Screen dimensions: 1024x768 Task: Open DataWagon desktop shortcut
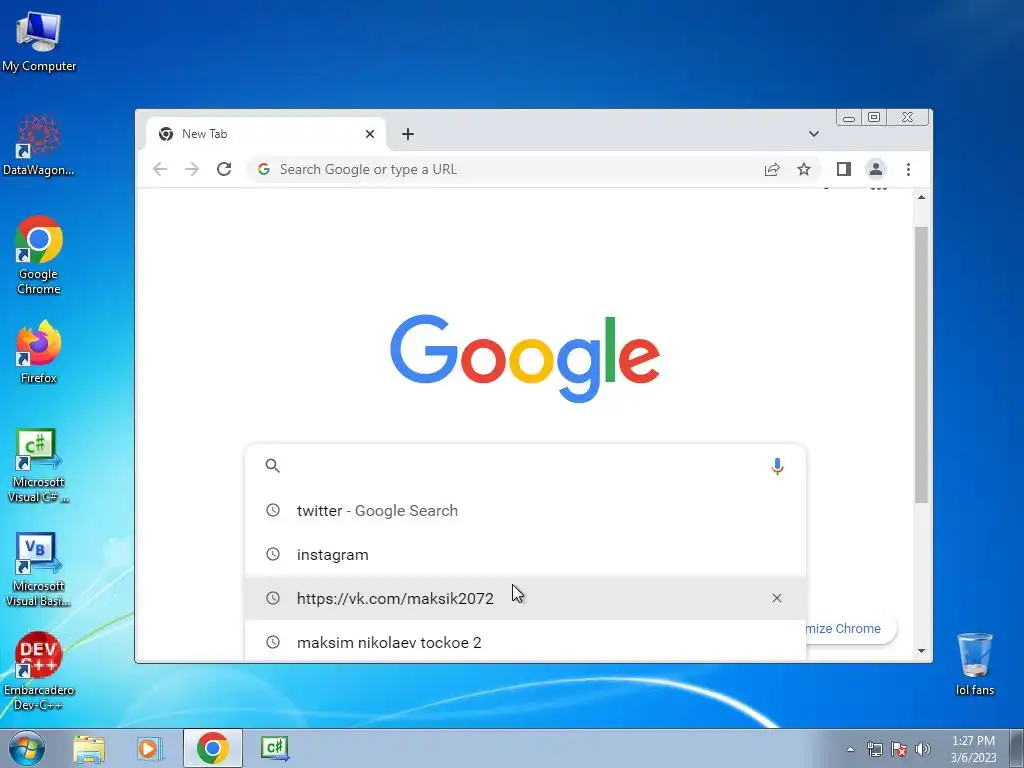tap(39, 145)
